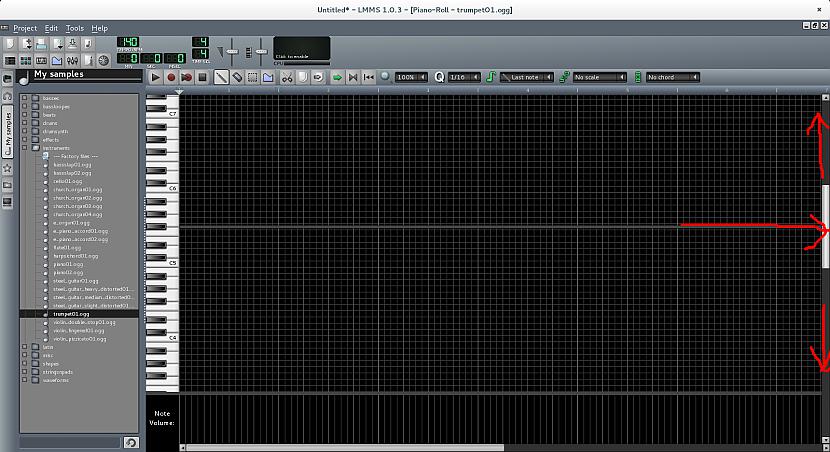Open the Edit menu
This screenshot has height=452, width=830.
coord(51,28)
